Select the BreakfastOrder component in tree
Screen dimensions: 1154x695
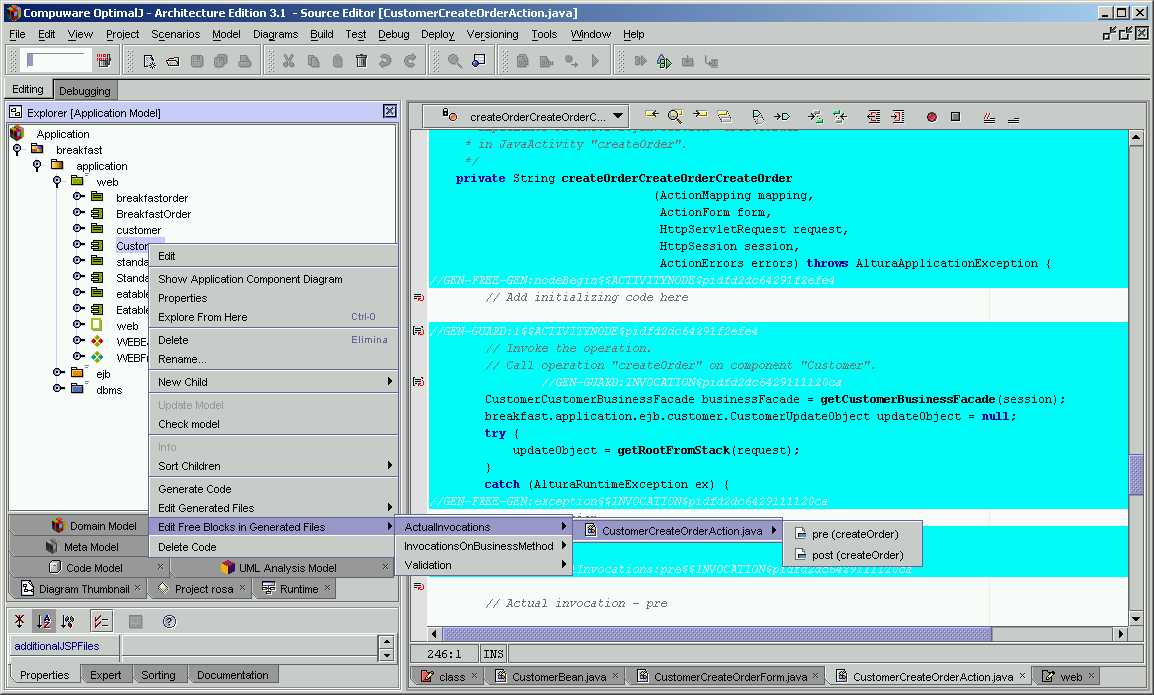[153, 214]
